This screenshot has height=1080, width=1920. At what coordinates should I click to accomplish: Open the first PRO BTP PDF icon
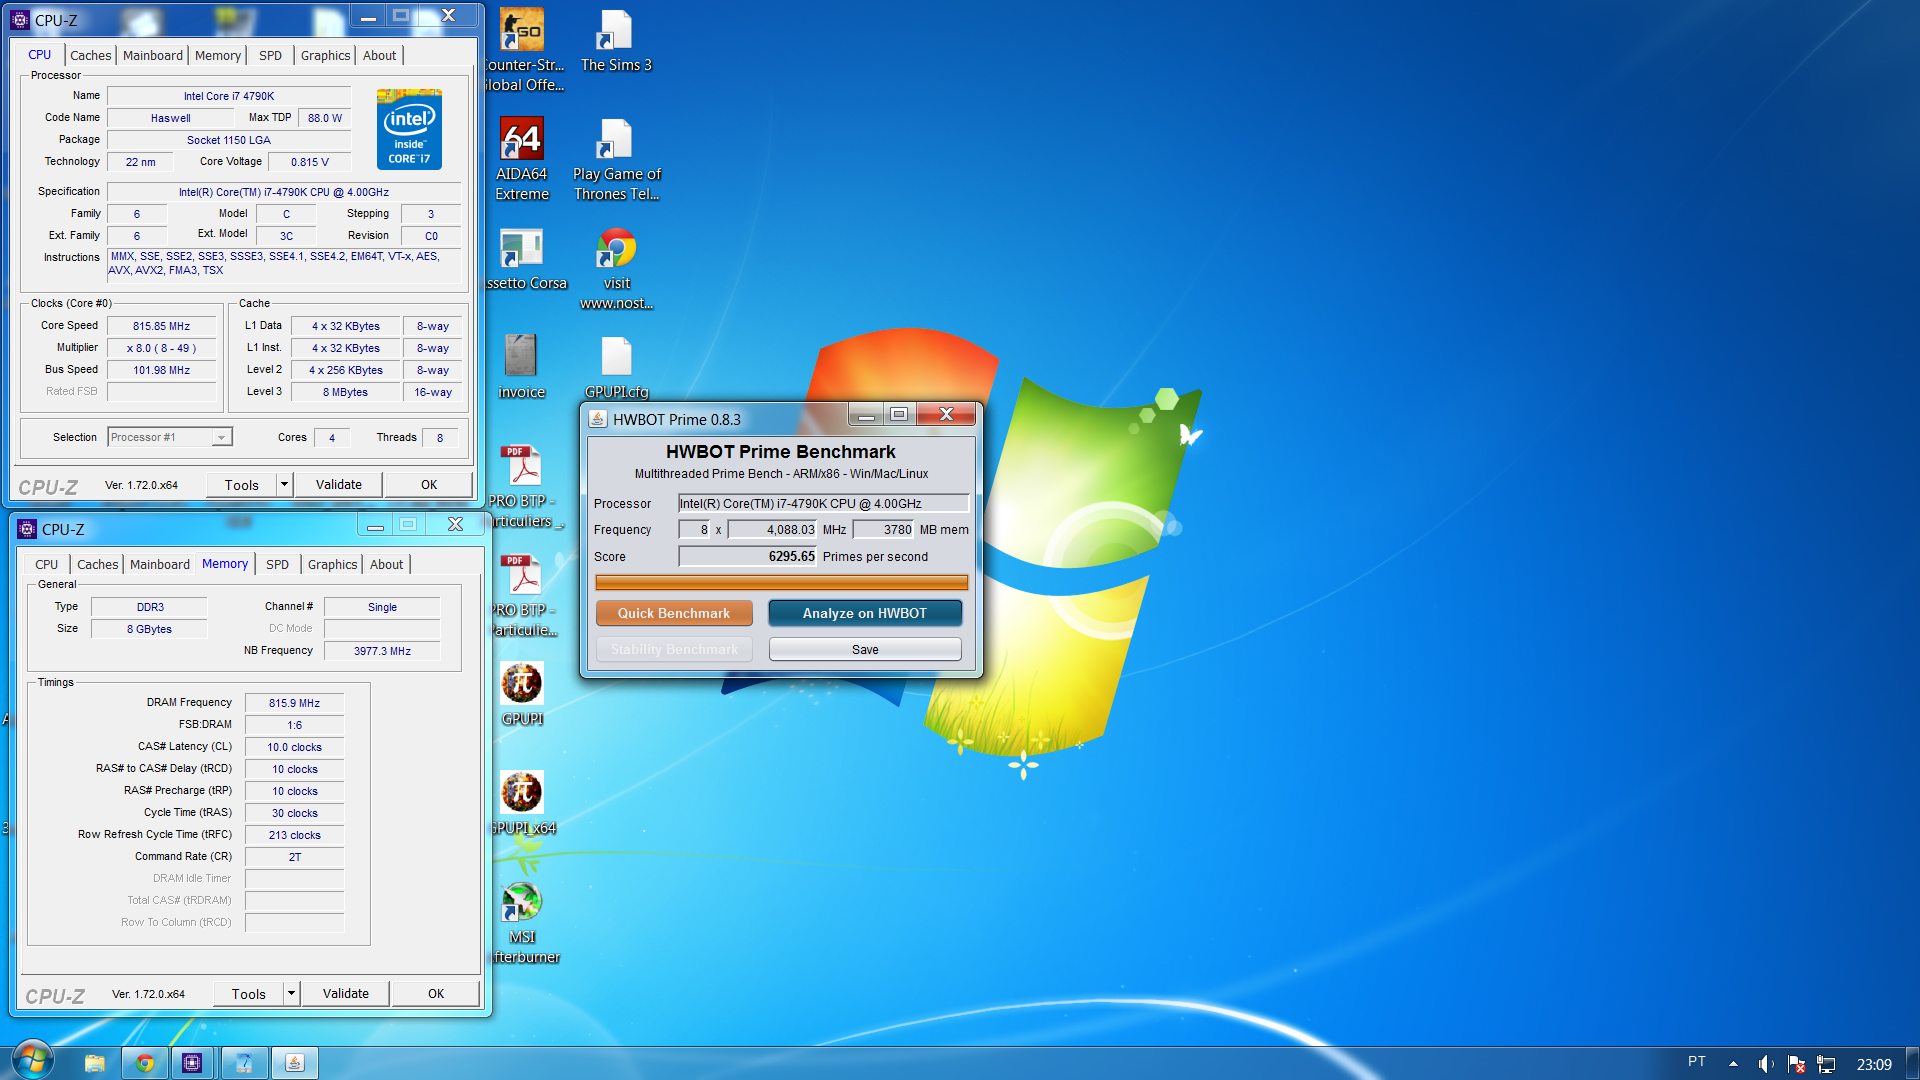[522, 487]
